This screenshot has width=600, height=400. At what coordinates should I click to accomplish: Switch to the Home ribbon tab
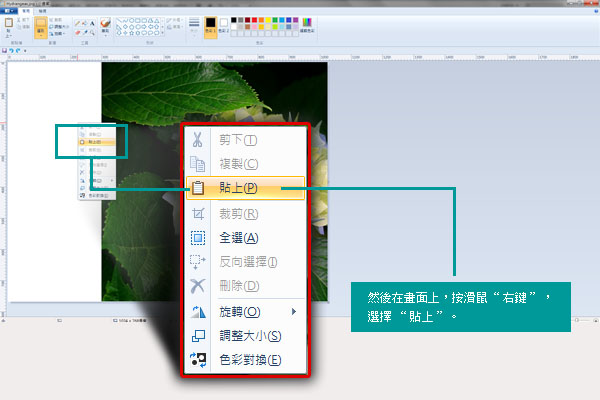(26, 11)
